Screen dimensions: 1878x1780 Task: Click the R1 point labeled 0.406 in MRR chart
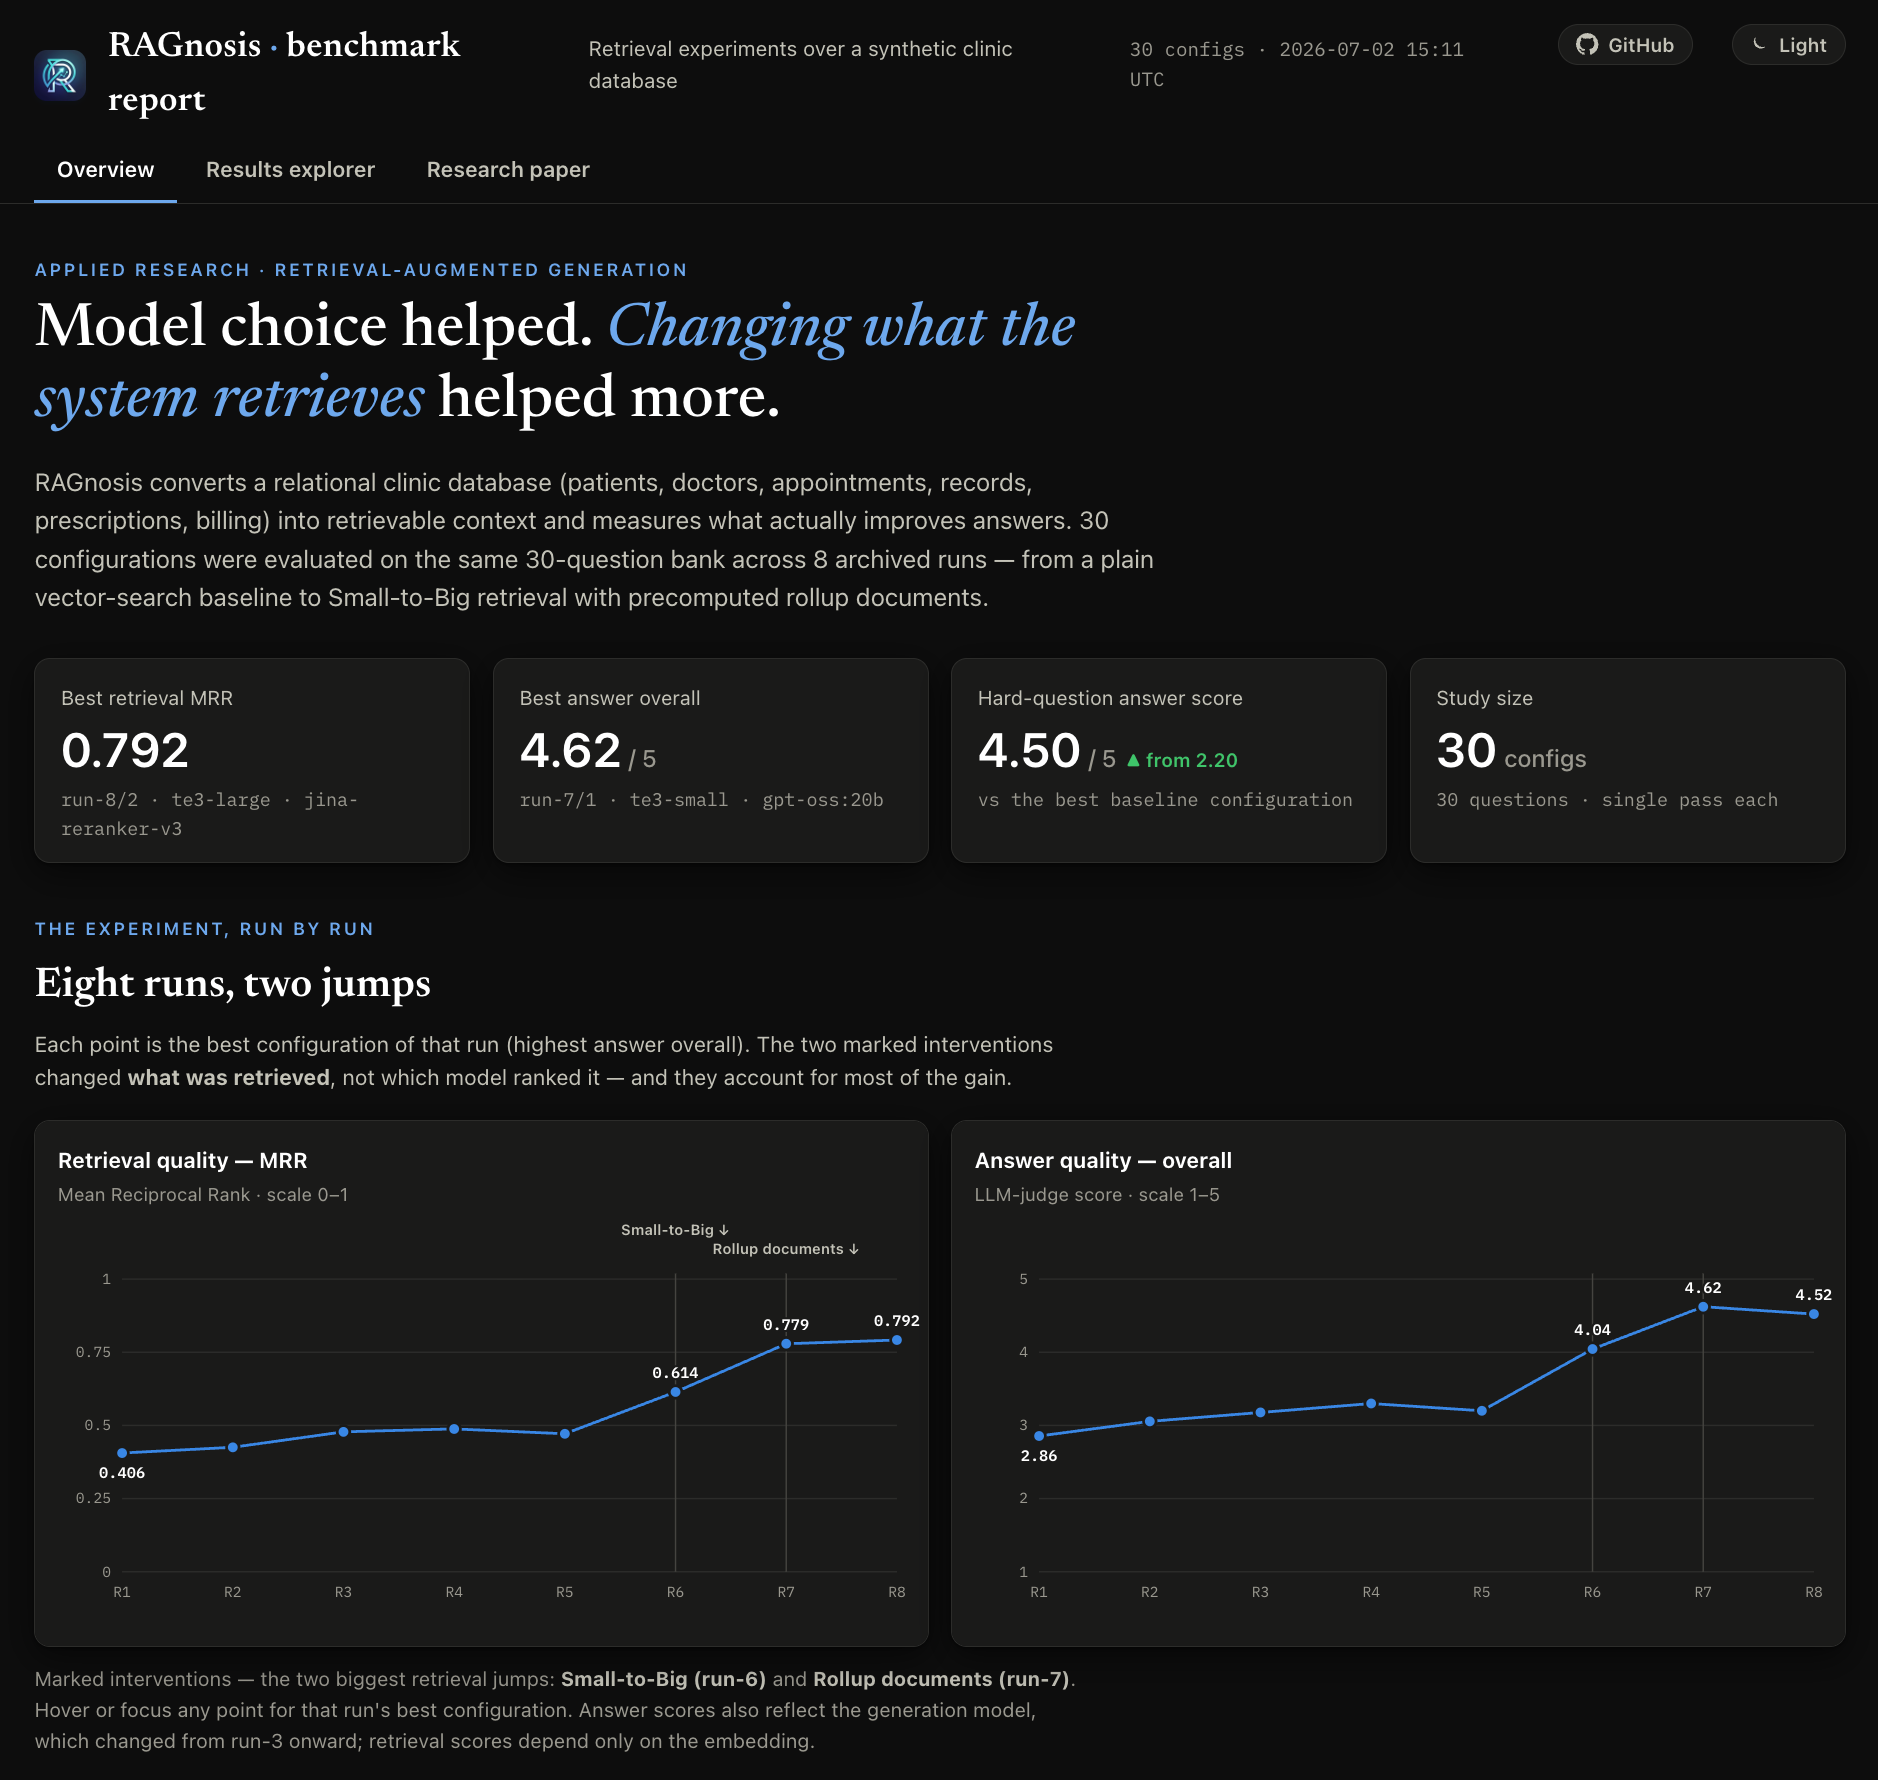(x=122, y=1453)
